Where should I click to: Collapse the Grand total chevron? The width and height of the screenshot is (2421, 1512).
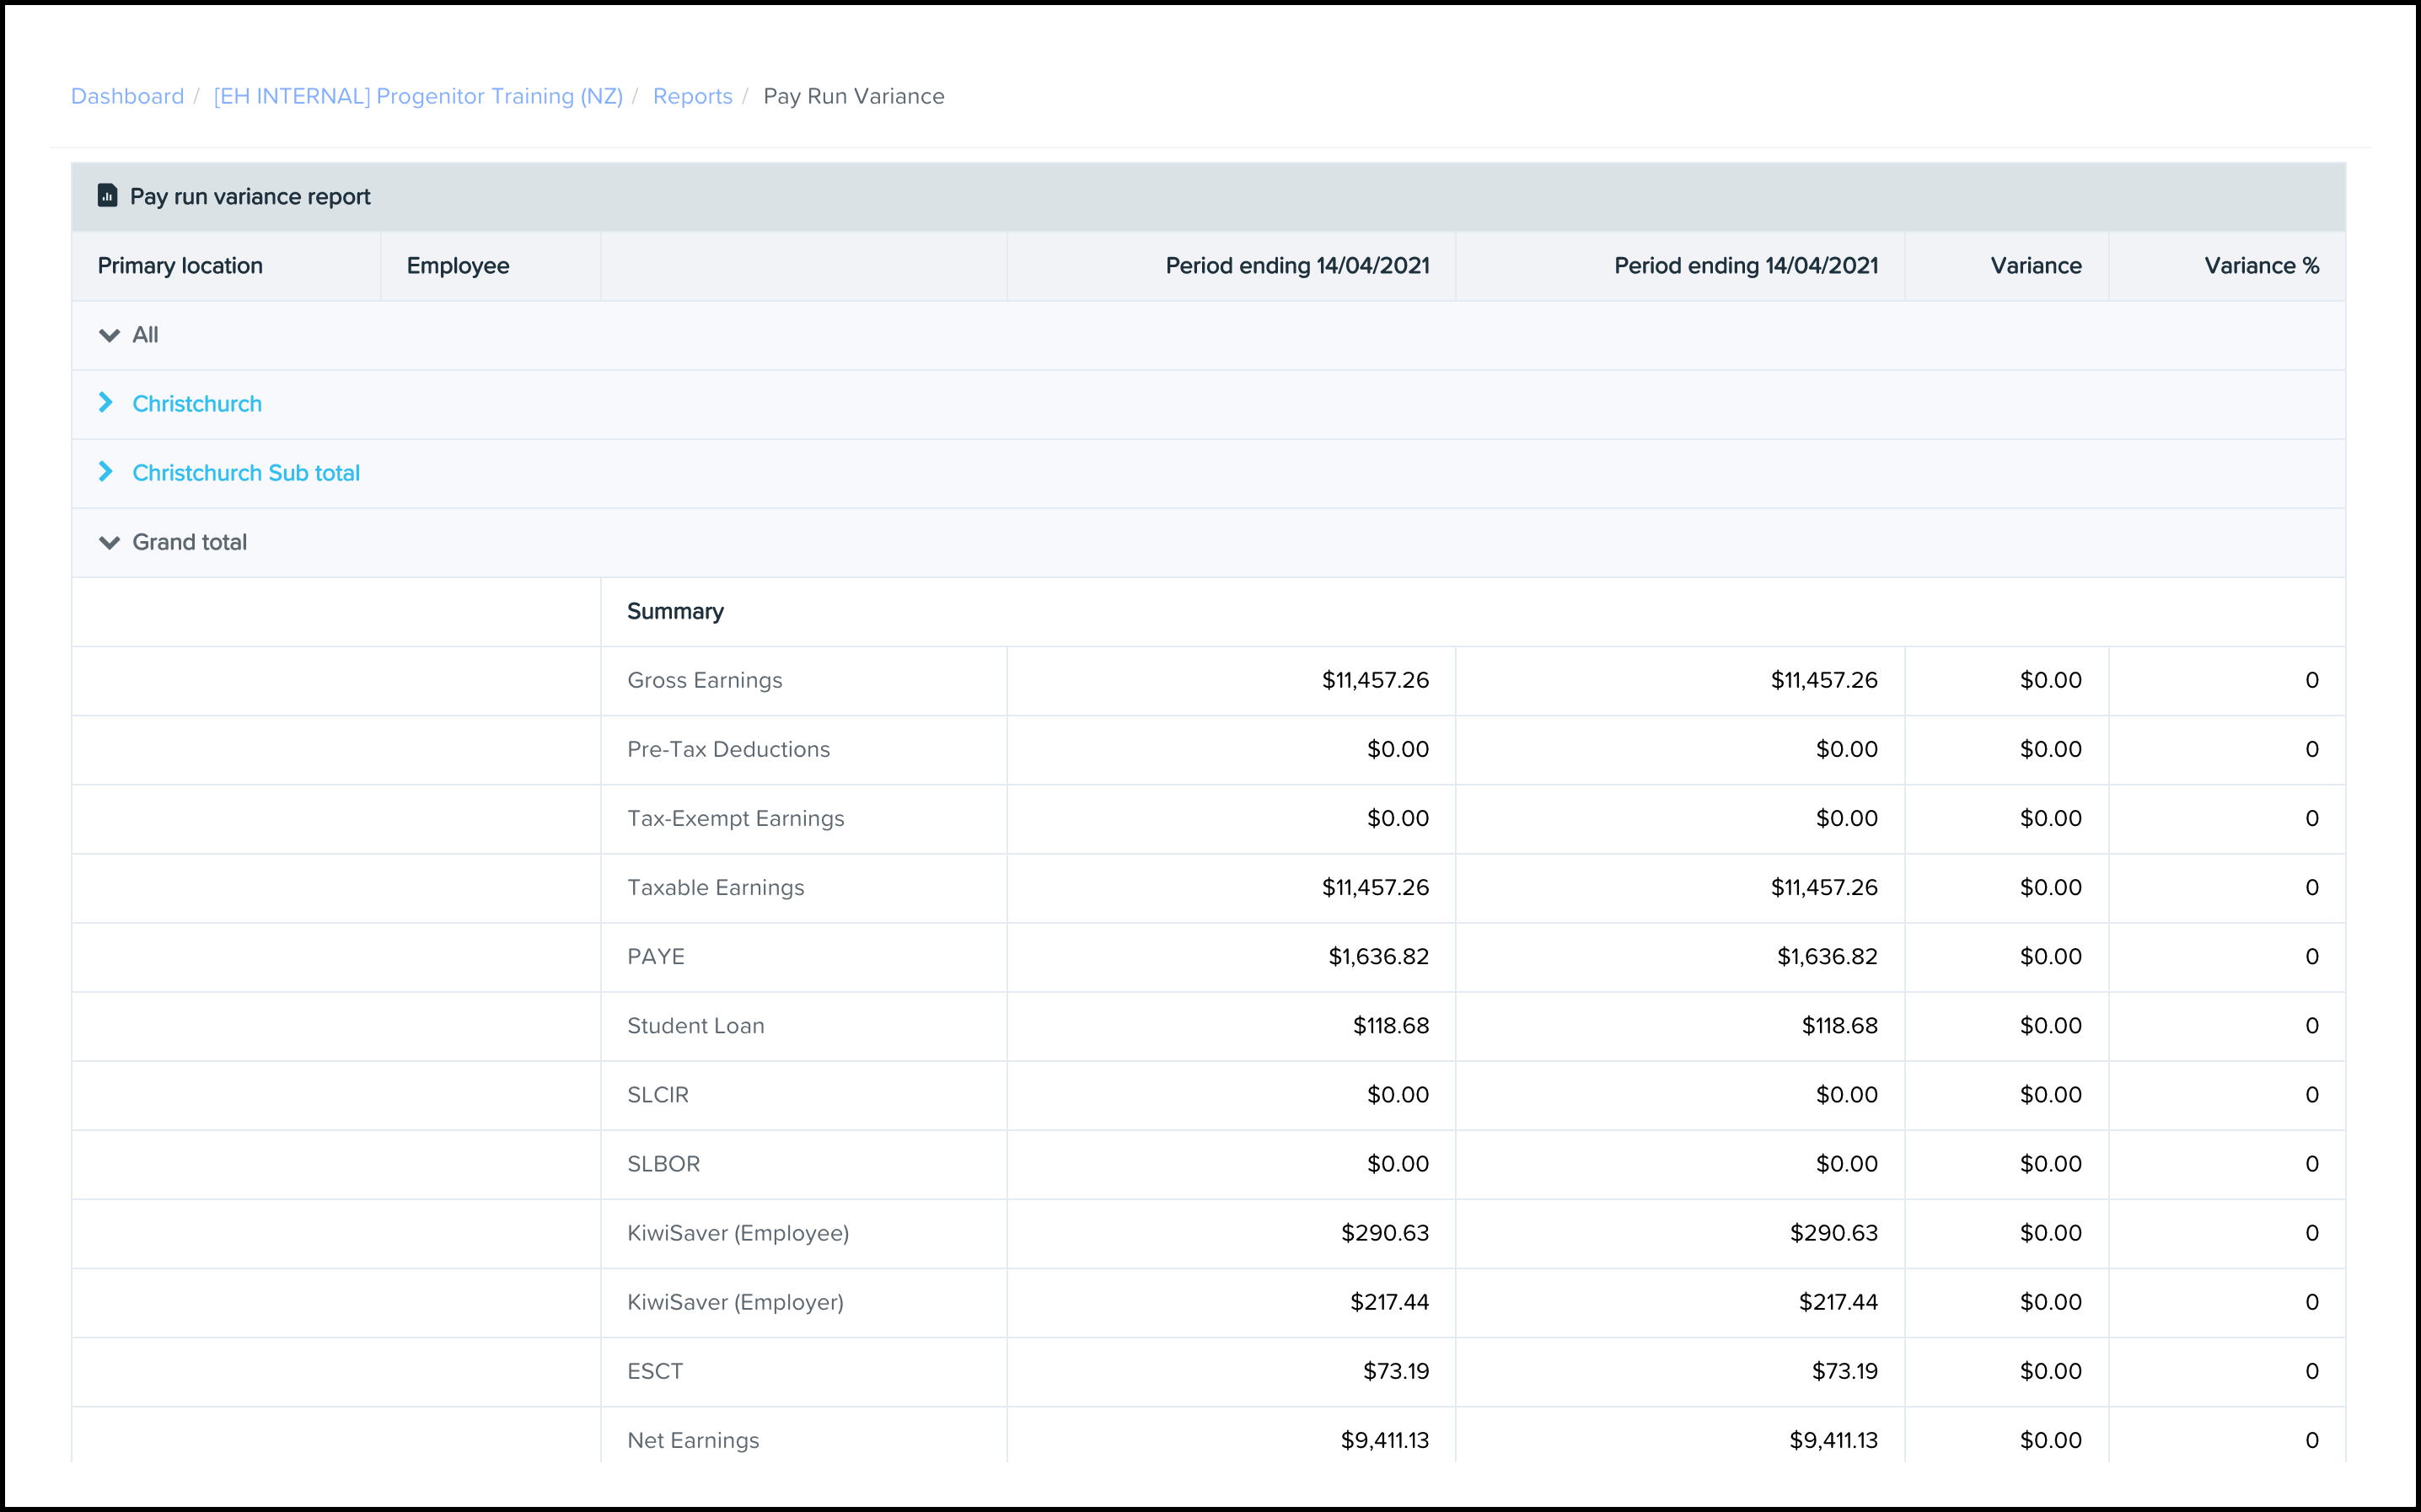(109, 542)
